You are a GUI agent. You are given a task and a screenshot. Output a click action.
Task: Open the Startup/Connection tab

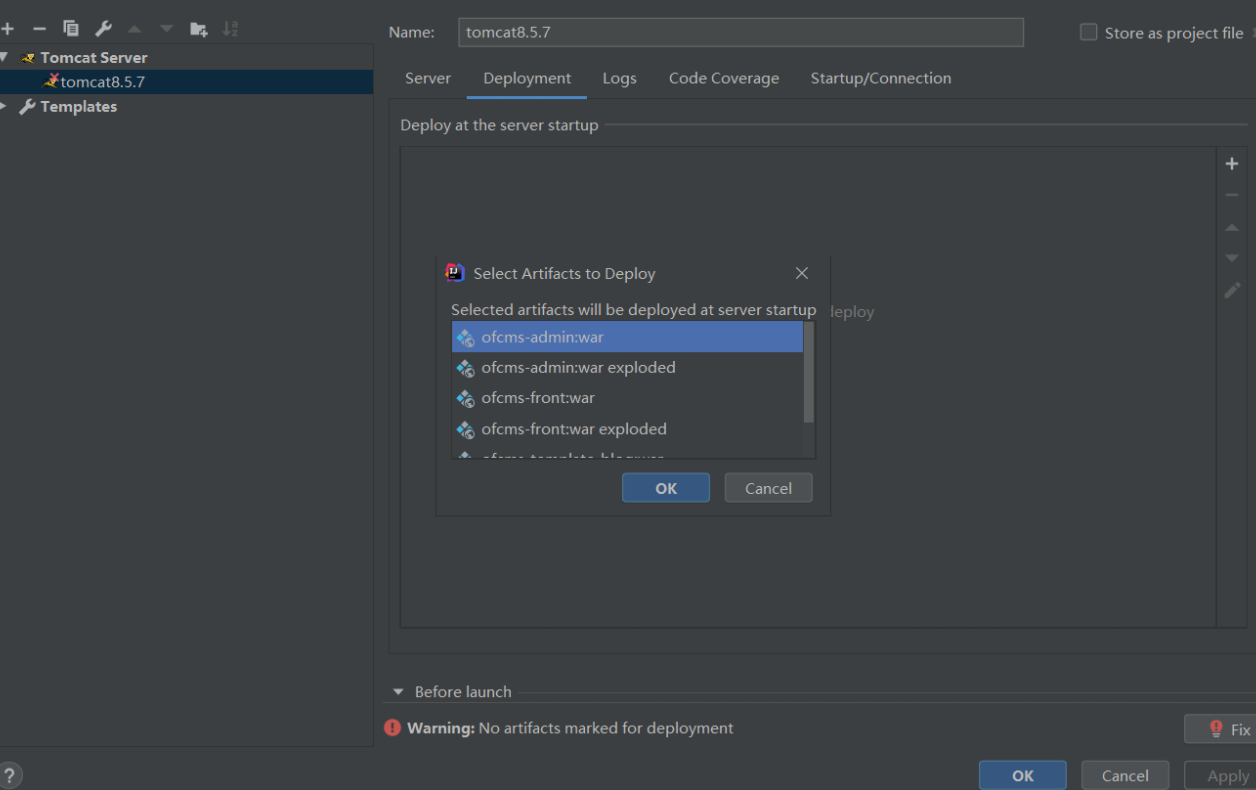(x=881, y=78)
